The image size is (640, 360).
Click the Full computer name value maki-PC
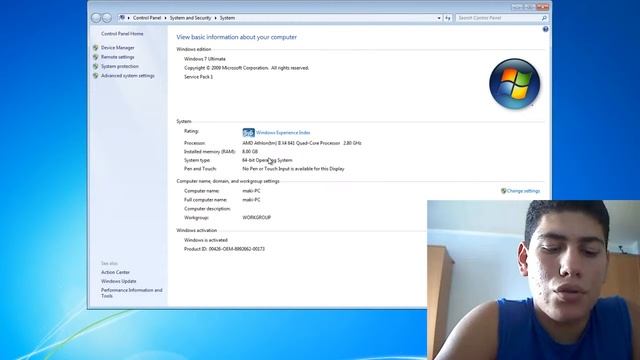point(251,200)
